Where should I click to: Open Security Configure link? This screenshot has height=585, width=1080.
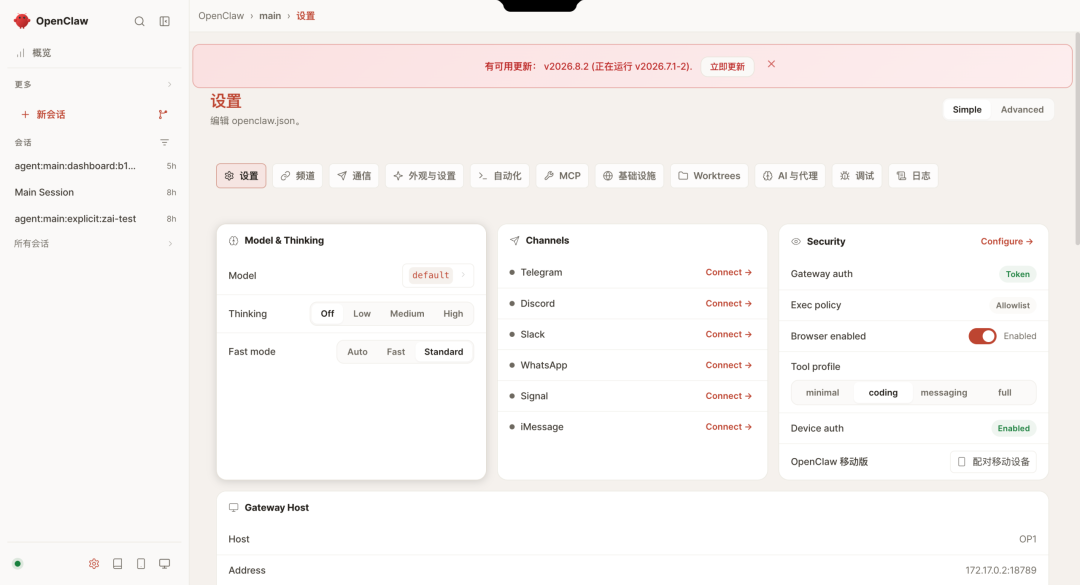1007,241
